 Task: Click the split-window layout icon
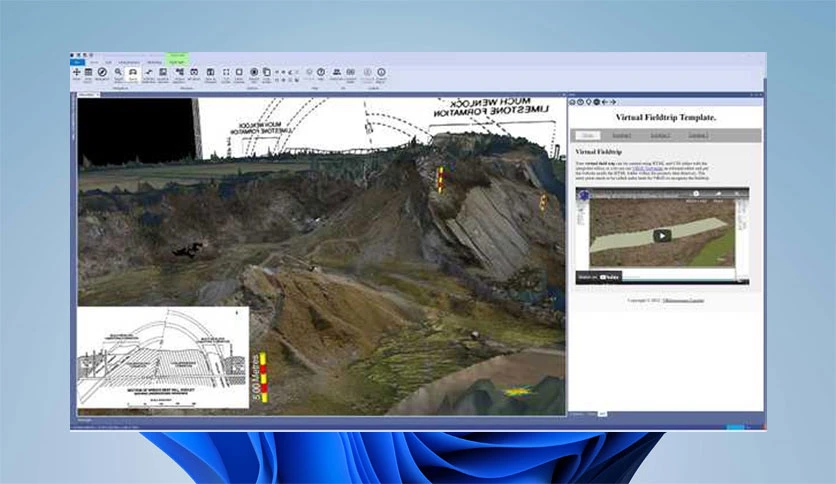pyautogui.click(x=211, y=72)
